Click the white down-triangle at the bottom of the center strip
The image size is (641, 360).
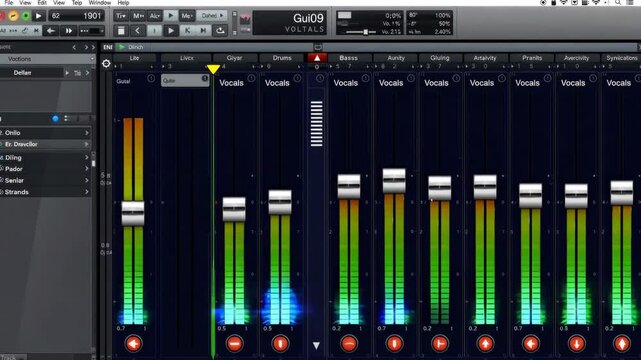[x=316, y=346]
